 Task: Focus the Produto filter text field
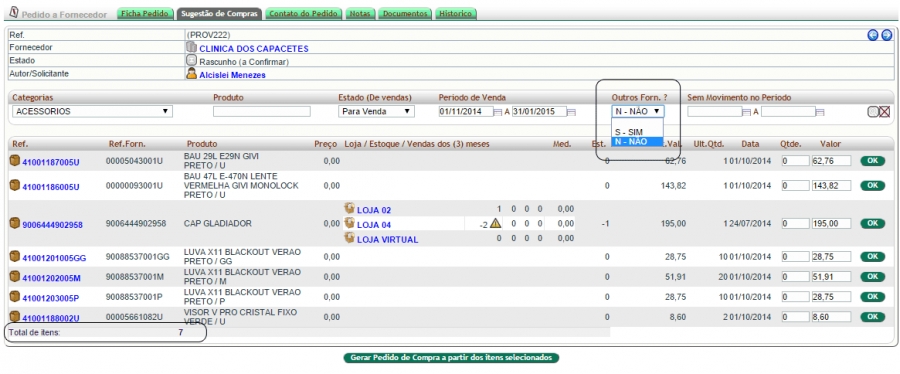point(262,111)
